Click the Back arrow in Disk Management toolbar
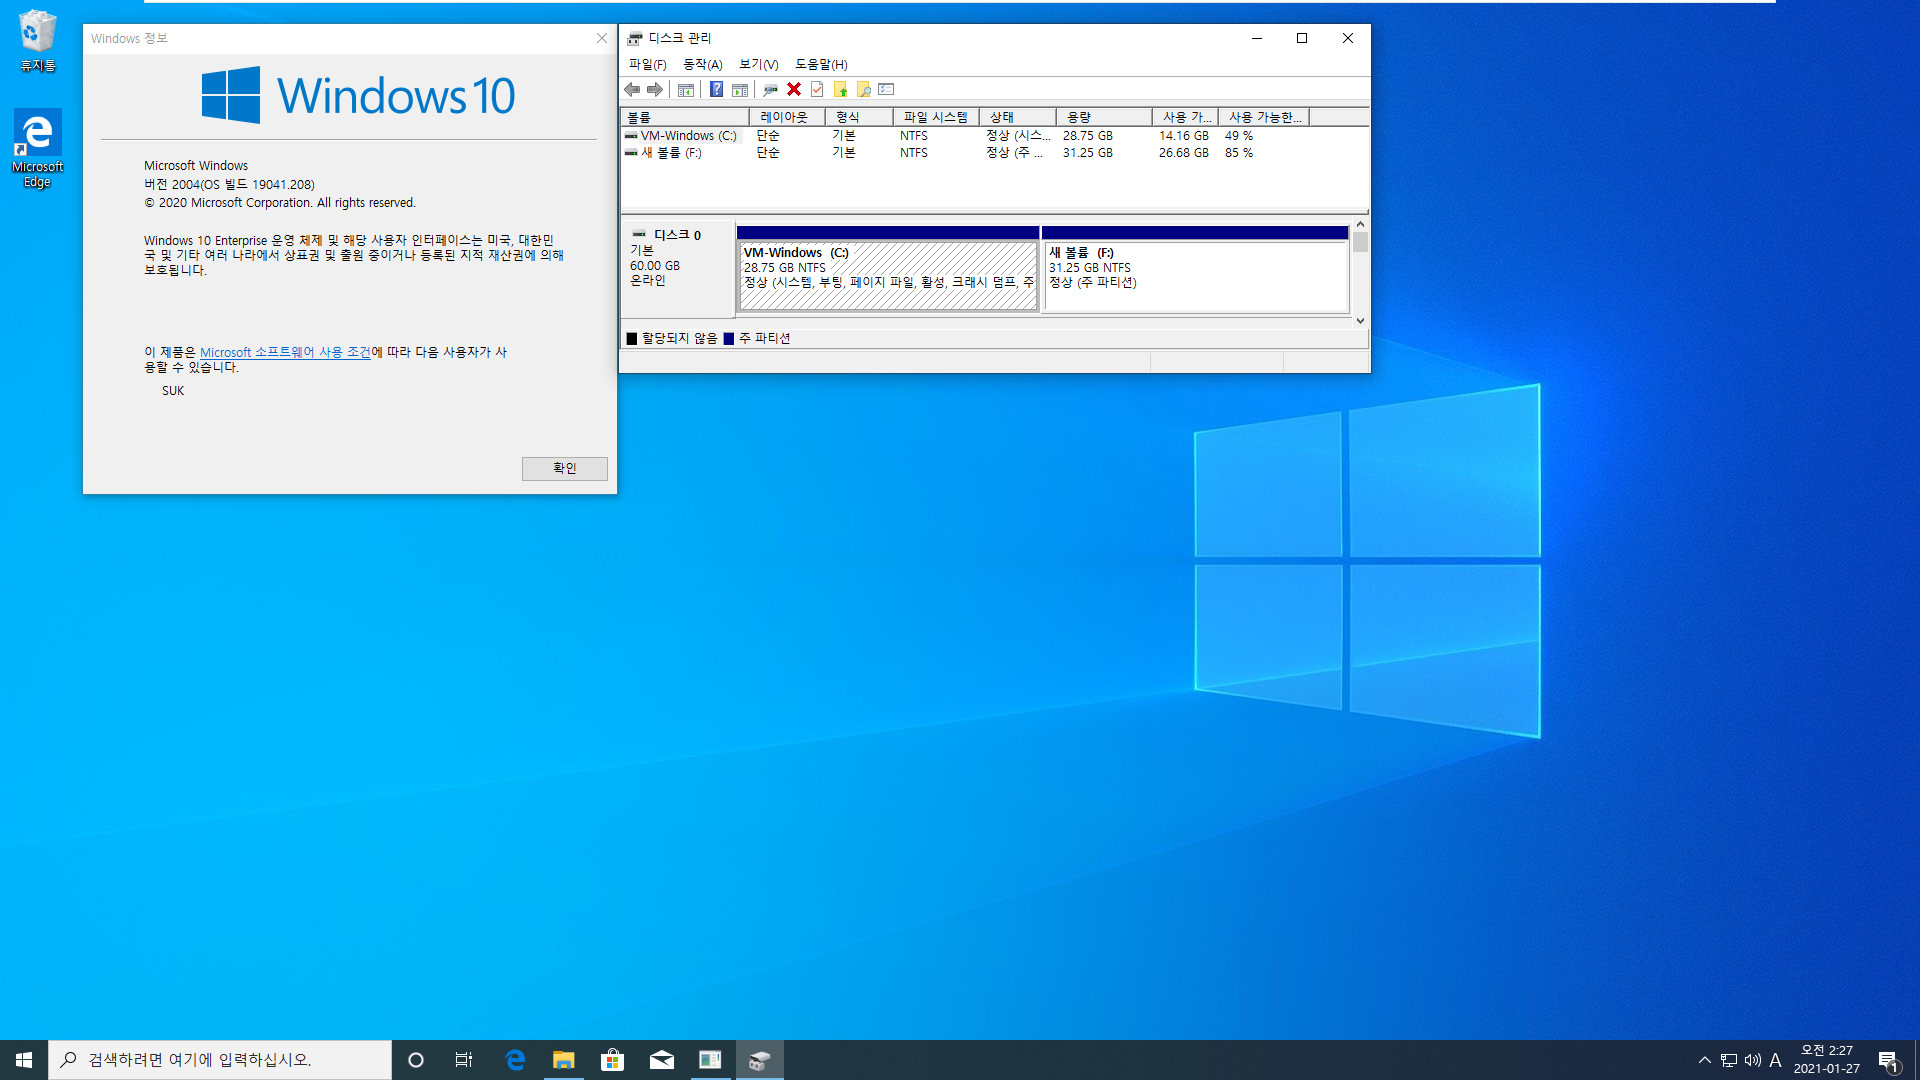The width and height of the screenshot is (1920, 1080). coord(632,90)
